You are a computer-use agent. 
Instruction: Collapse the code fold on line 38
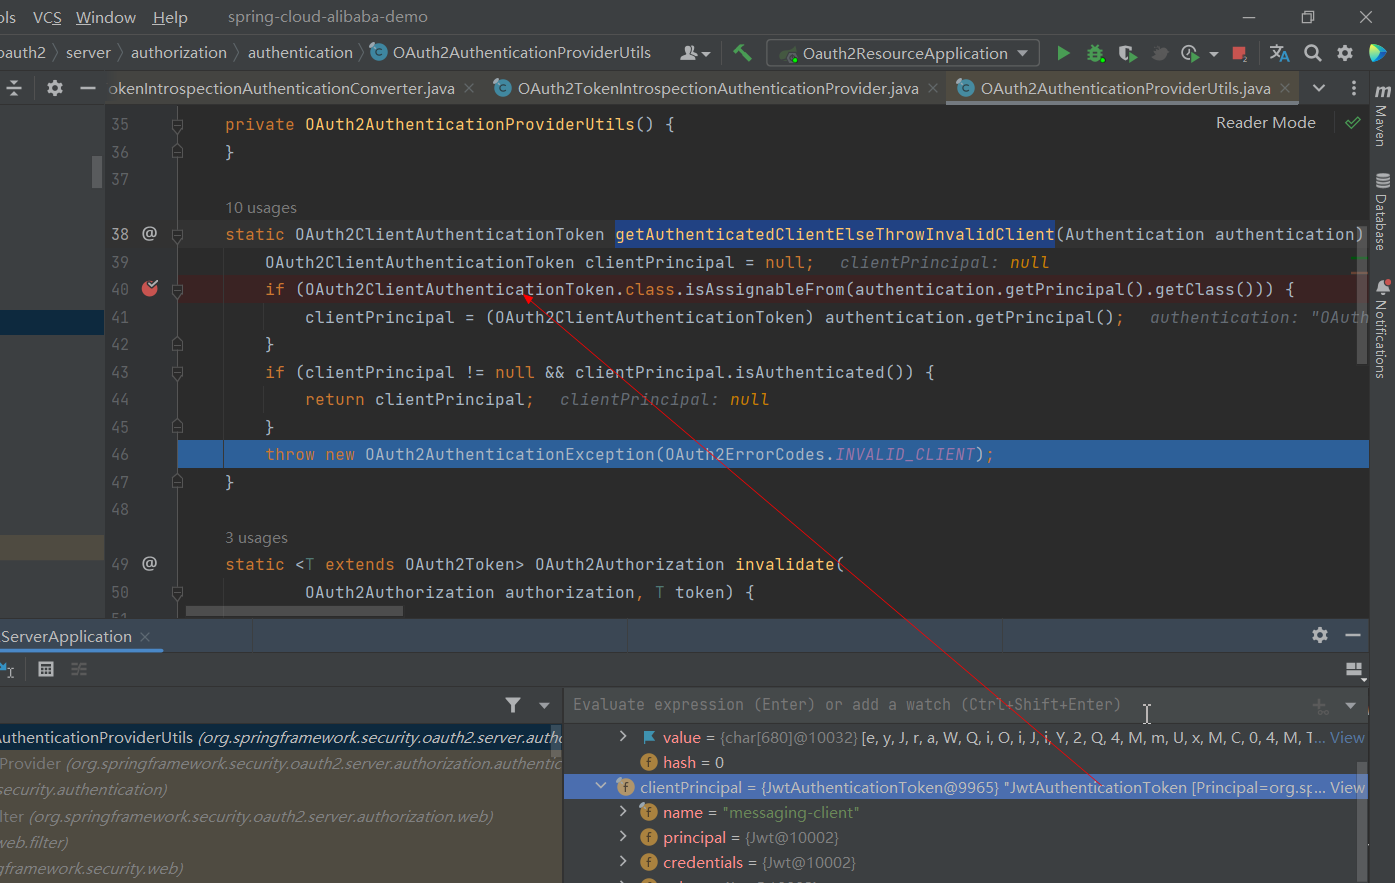click(x=177, y=235)
